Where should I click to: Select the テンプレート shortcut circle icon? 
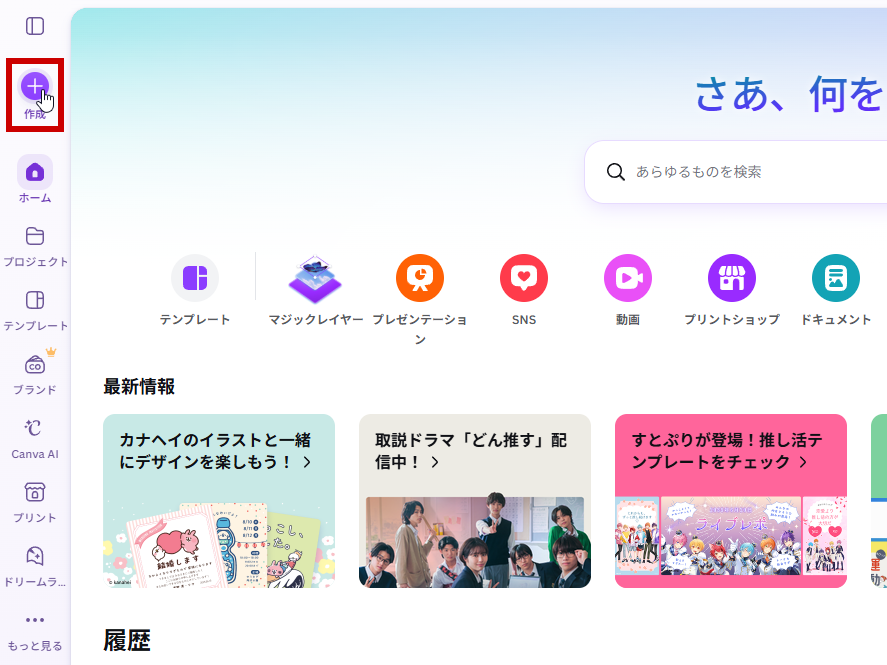(195, 278)
